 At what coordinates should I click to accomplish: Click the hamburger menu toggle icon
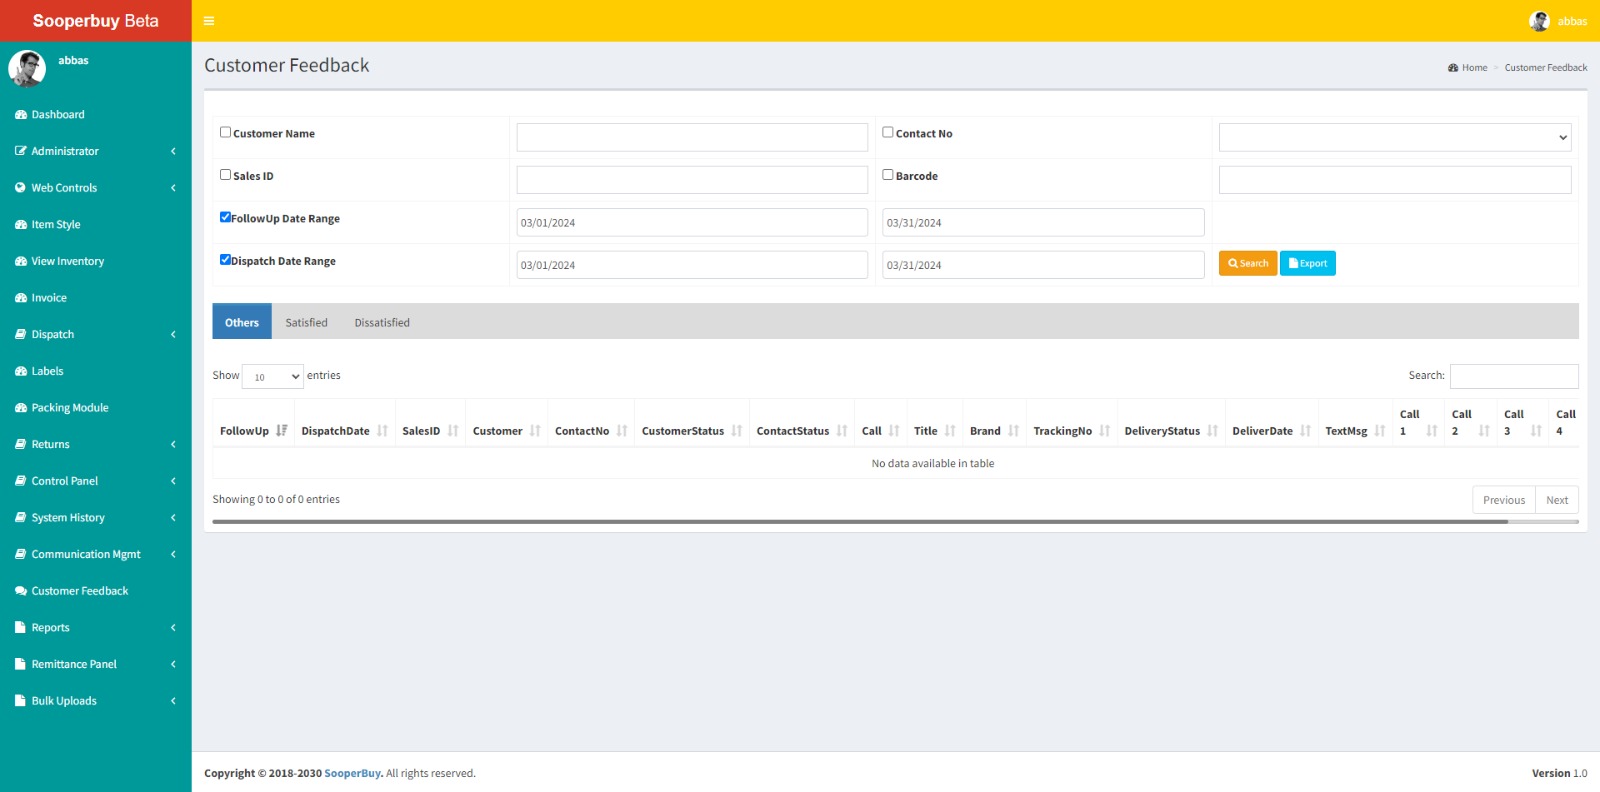[209, 21]
